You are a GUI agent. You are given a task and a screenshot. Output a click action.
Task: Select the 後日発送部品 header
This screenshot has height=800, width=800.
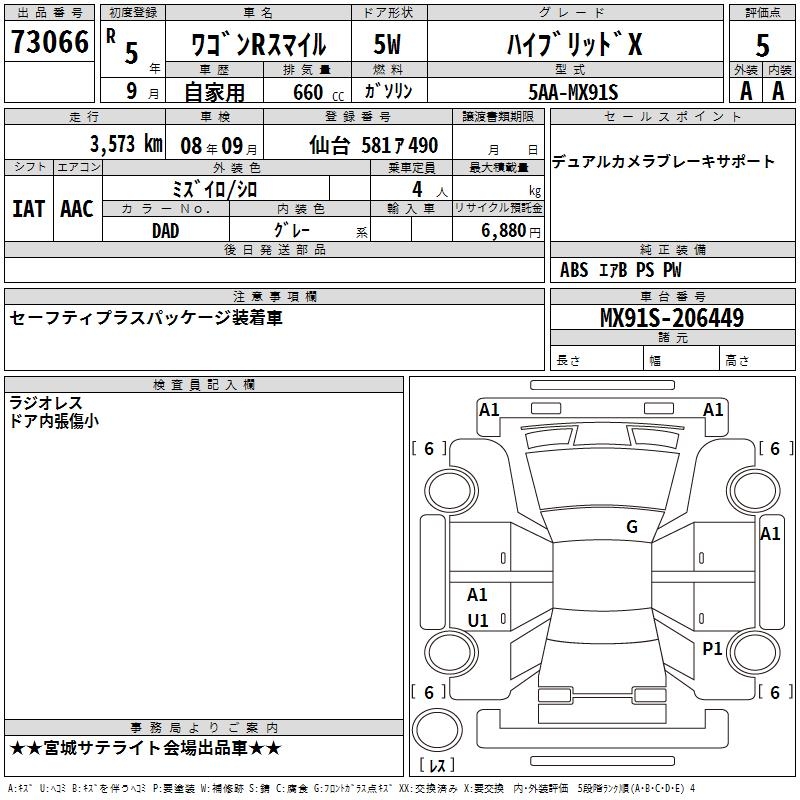tap(274, 249)
